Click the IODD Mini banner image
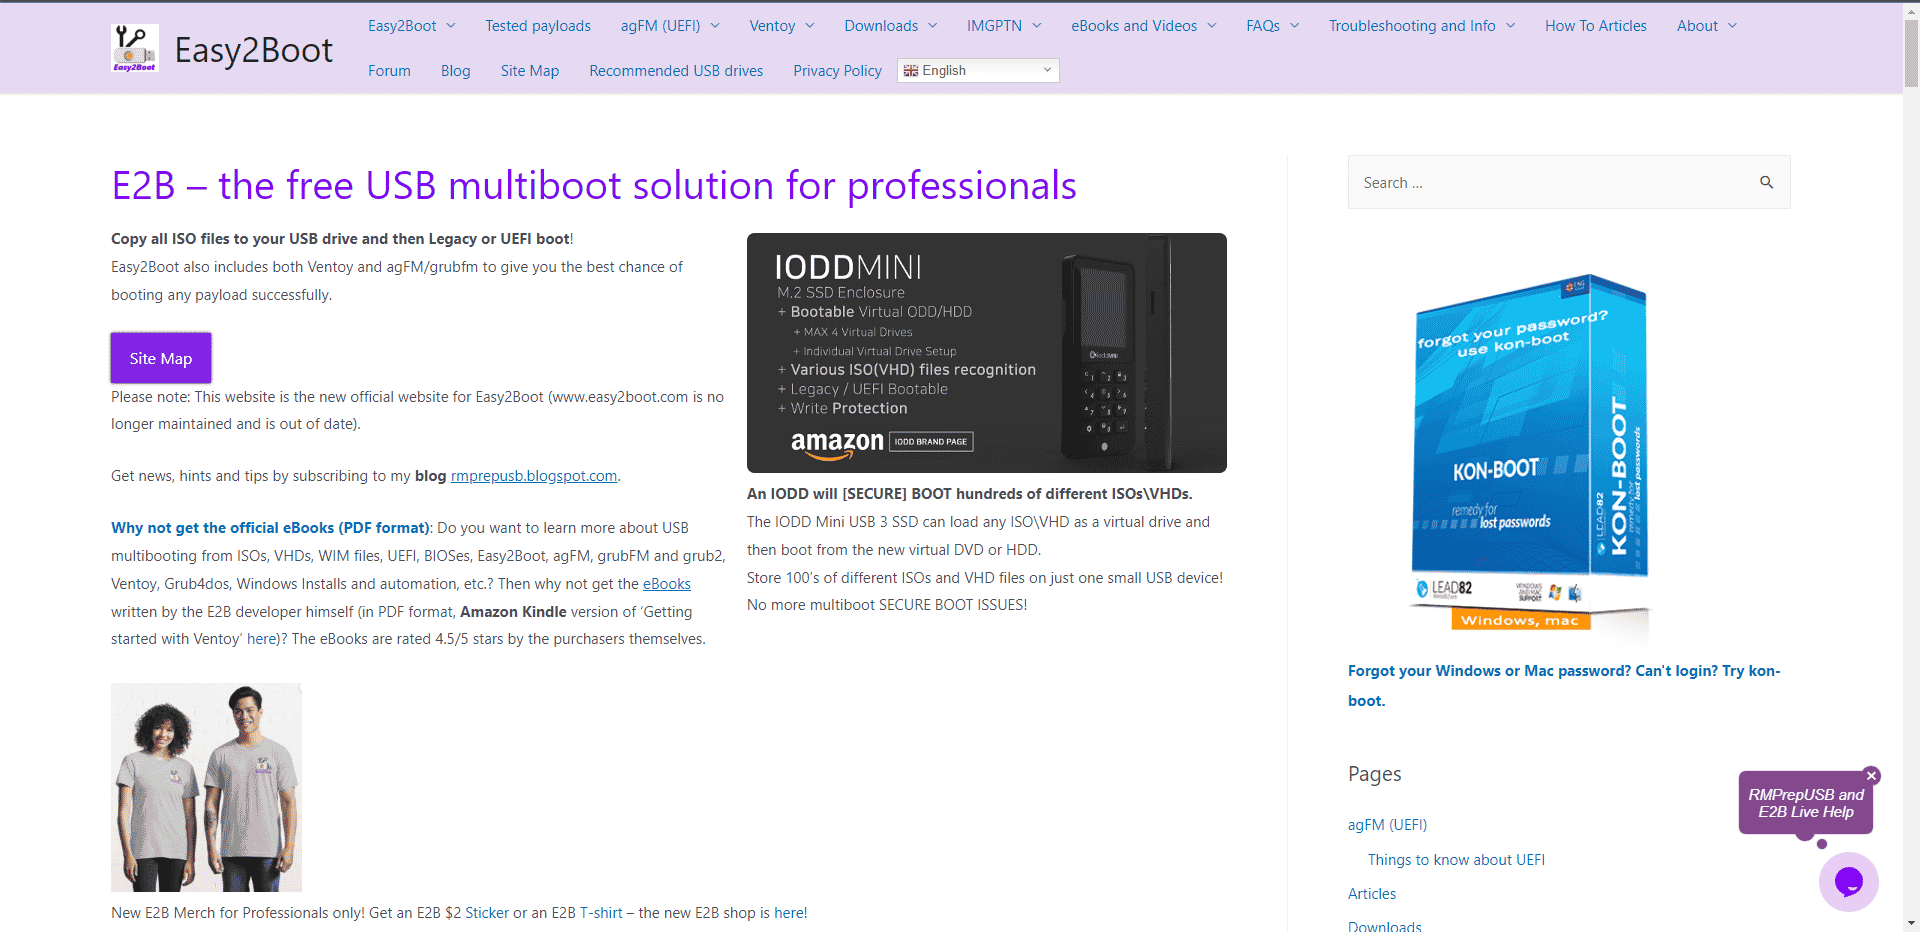The width and height of the screenshot is (1920, 932). click(x=987, y=353)
